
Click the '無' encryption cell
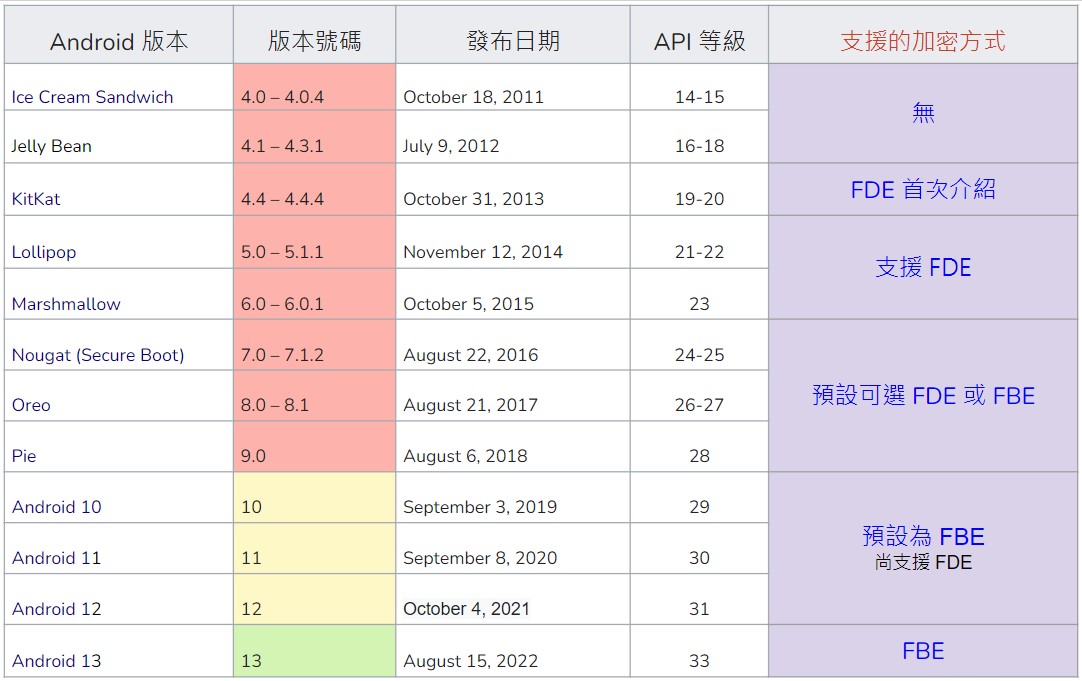point(923,112)
